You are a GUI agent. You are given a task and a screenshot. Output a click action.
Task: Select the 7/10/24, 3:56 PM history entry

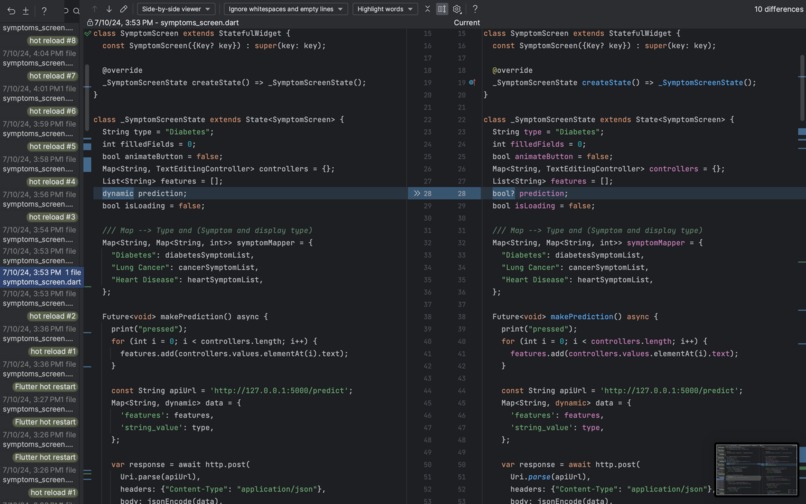39,199
